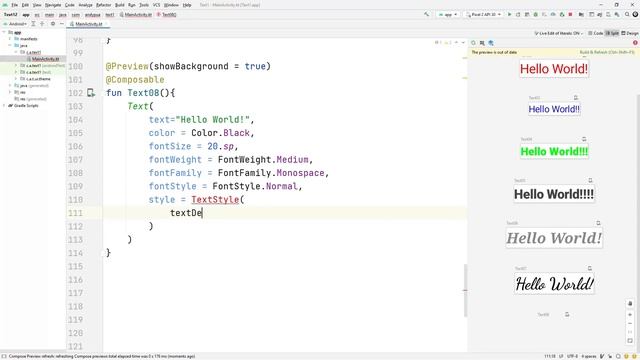This screenshot has width=640, height=360.
Task: Click the 4 spaces indent status item
Action: pyautogui.click(x=589, y=356)
